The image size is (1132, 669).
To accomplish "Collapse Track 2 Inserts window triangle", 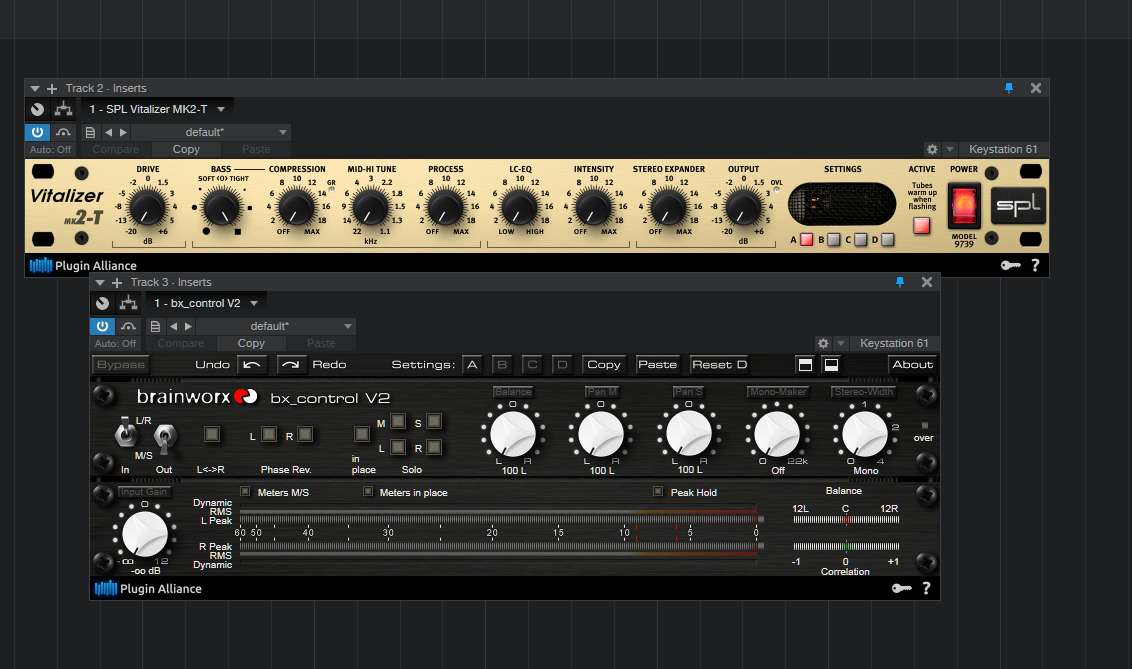I will coord(35,89).
